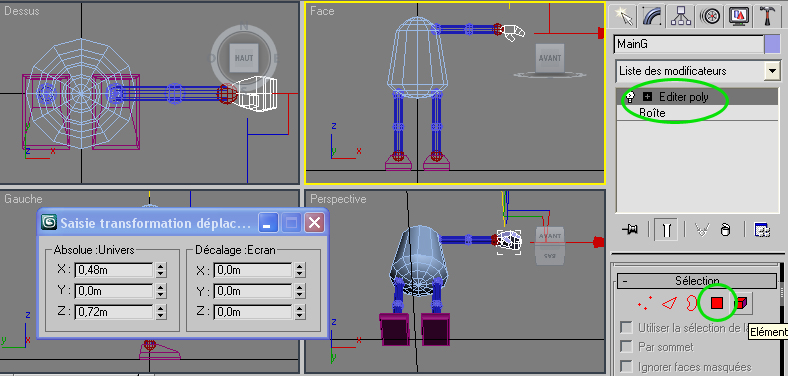Open the Display panel tab
Viewport: 788px width, 376px height.
[738, 16]
